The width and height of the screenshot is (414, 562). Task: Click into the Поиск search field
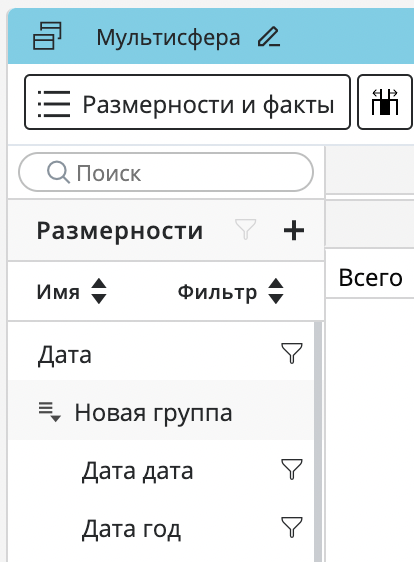(x=166, y=172)
